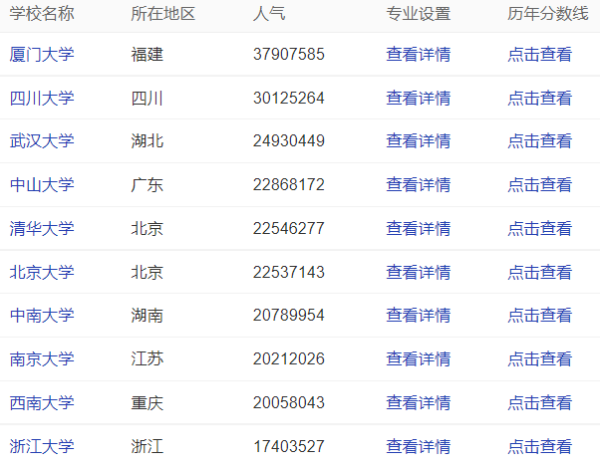Open the 西南大学 school link
This screenshot has width=600, height=465.
pyautogui.click(x=42, y=403)
